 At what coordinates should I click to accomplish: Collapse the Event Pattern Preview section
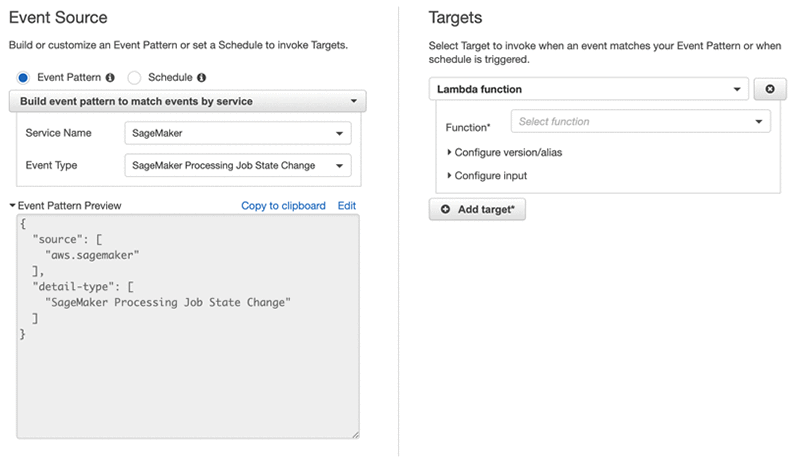pyautogui.click(x=13, y=206)
